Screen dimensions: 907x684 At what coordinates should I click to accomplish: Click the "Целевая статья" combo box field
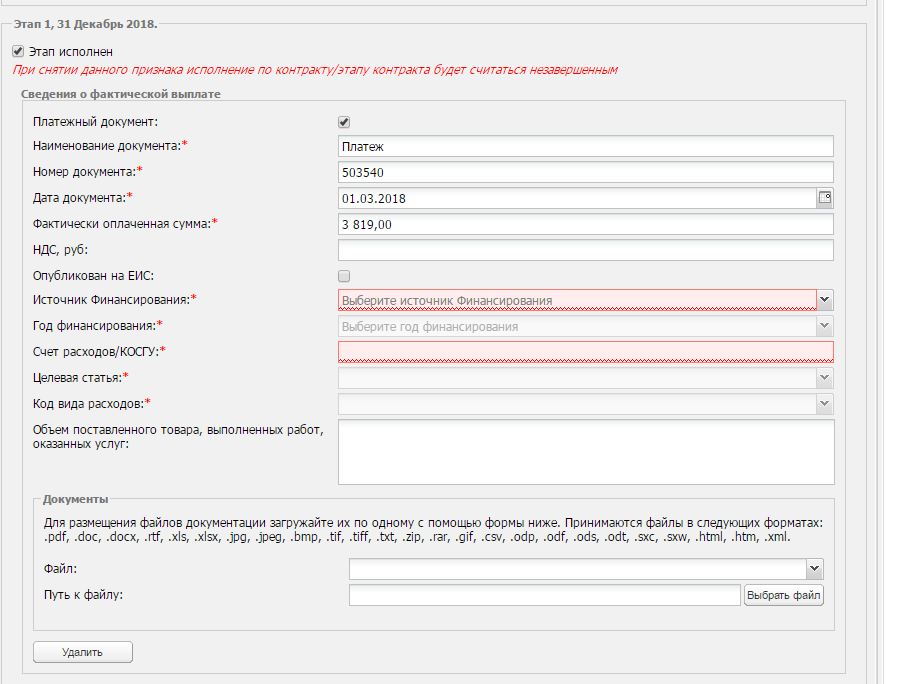[x=577, y=378]
